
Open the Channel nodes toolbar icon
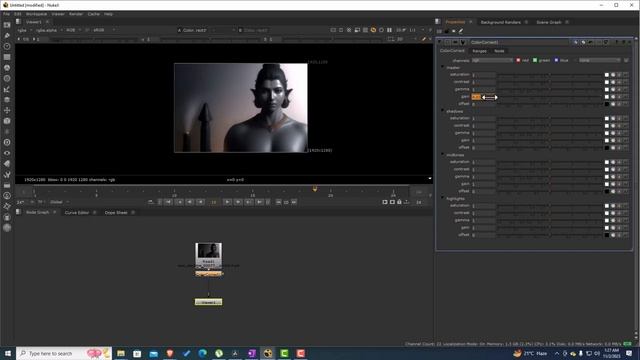(x=7, y=57)
